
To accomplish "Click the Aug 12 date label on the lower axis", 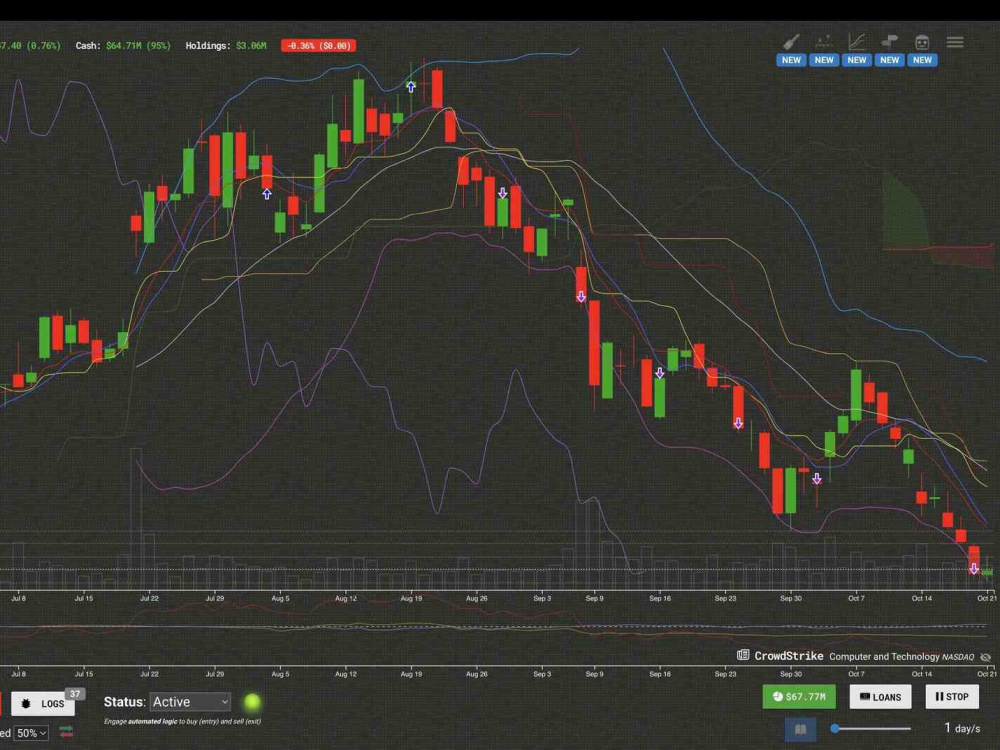I will [x=345, y=673].
